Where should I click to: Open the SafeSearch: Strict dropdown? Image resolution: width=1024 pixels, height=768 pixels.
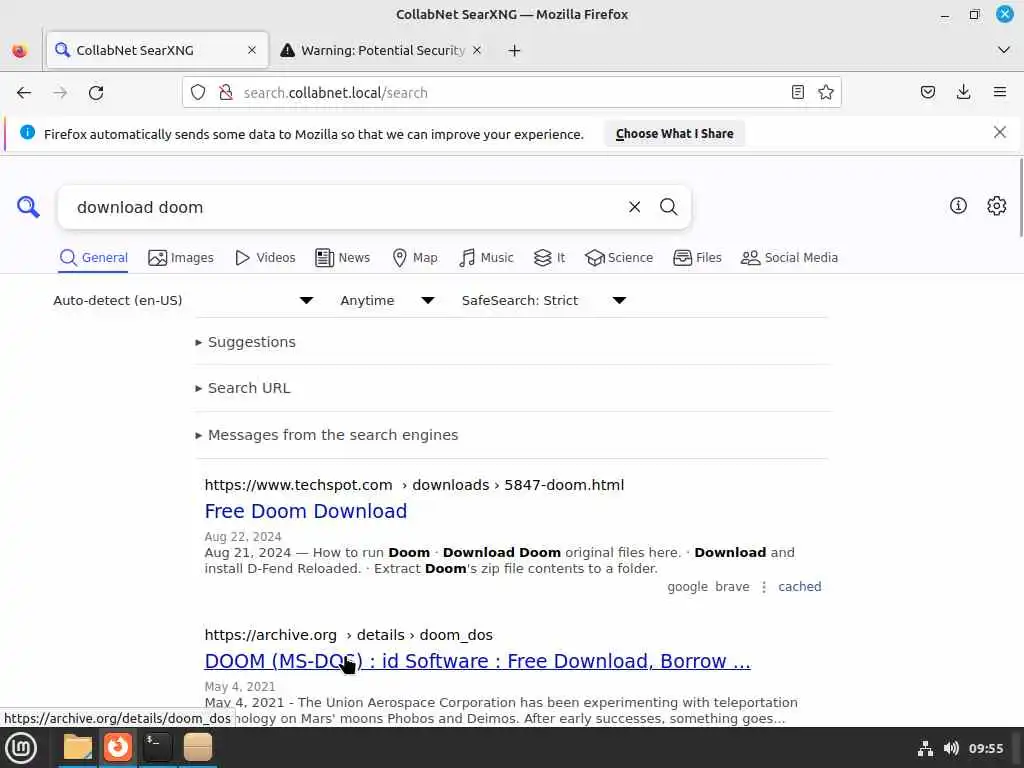point(544,300)
